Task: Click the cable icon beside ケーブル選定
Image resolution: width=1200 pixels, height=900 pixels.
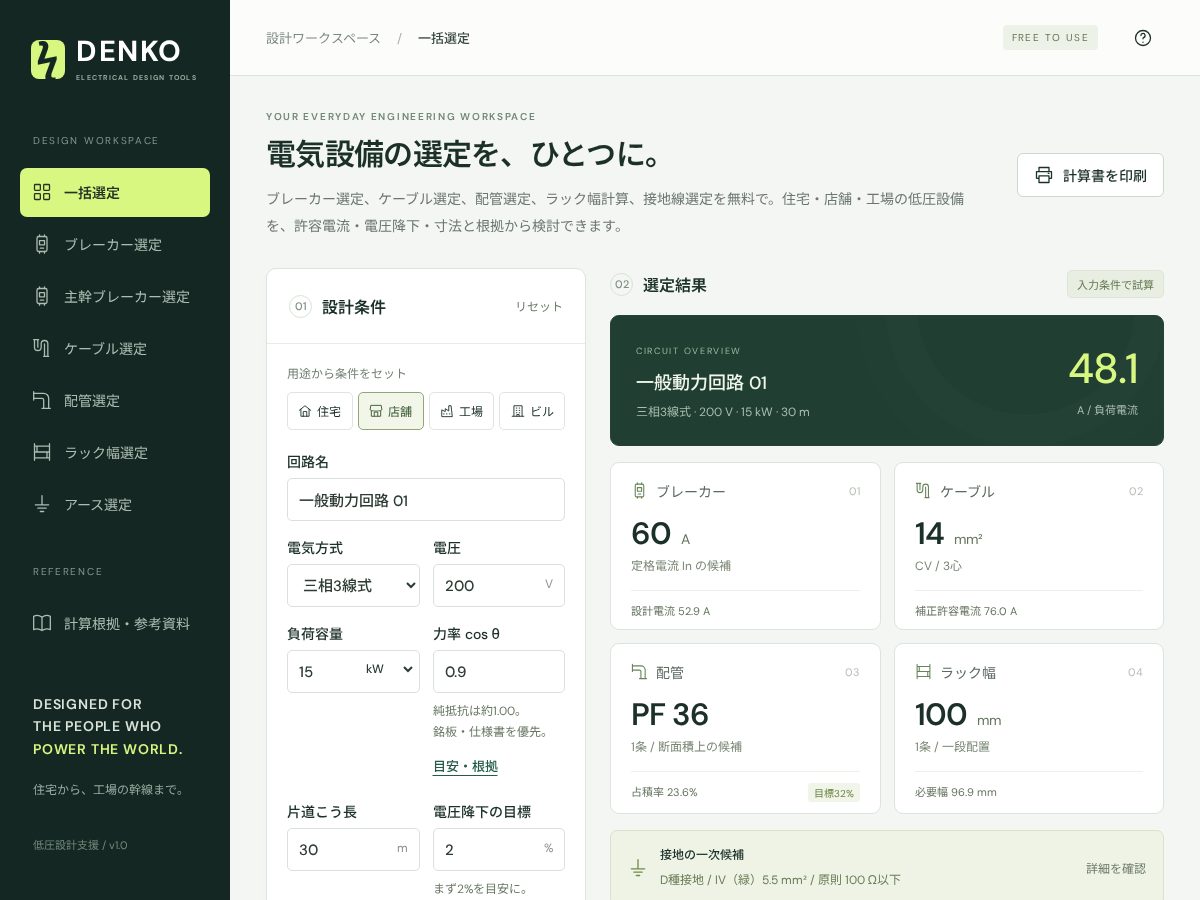Action: (42, 348)
